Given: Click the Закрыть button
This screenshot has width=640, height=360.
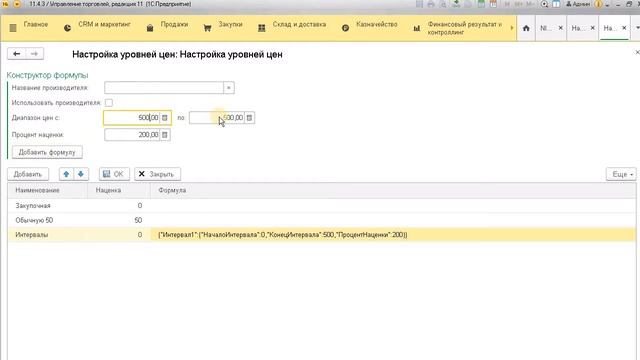Looking at the screenshot, I should point(158,174).
